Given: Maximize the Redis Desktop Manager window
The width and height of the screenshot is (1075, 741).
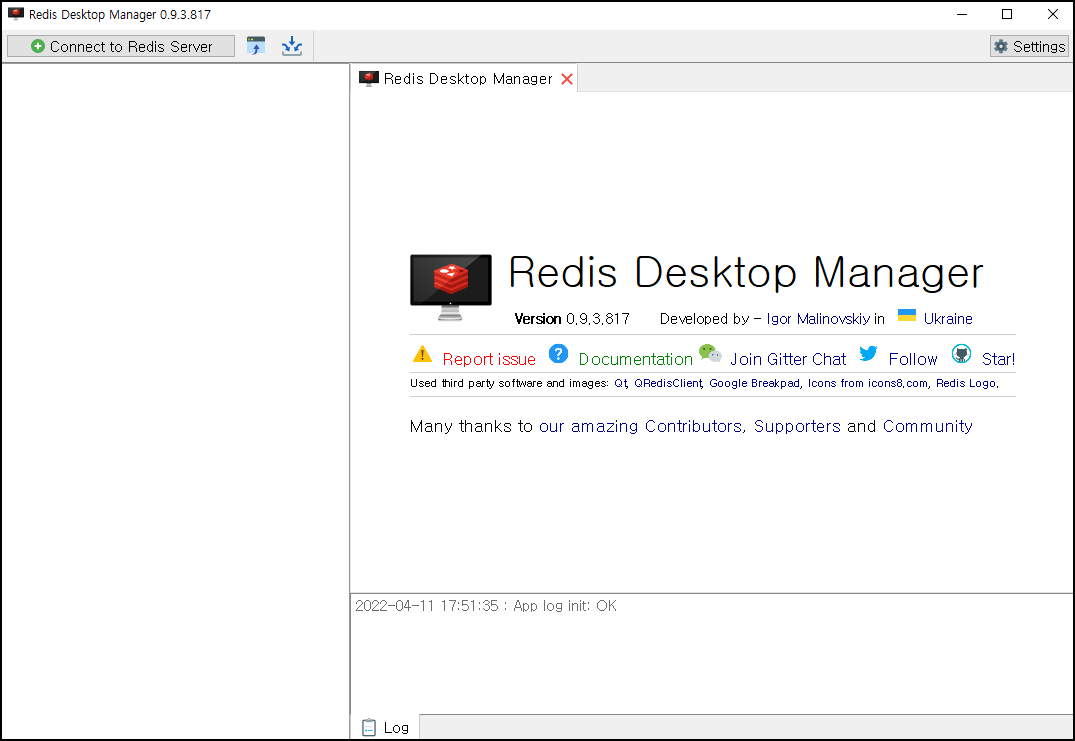Looking at the screenshot, I should pos(1007,14).
